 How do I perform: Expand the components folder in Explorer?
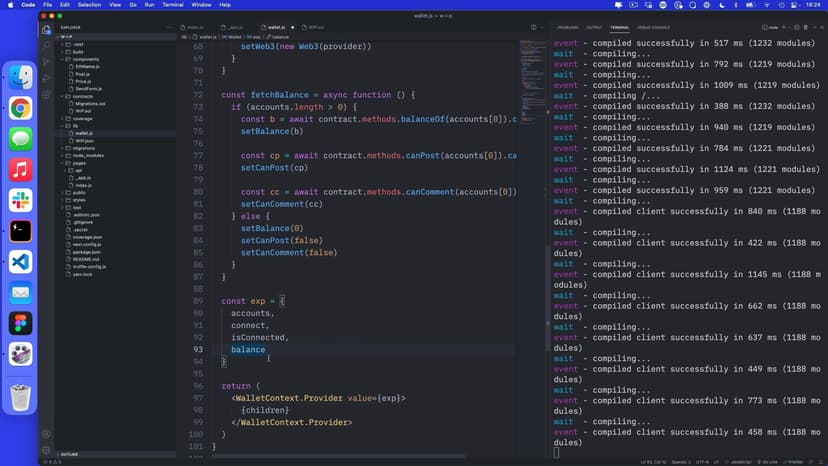click(x=85, y=59)
